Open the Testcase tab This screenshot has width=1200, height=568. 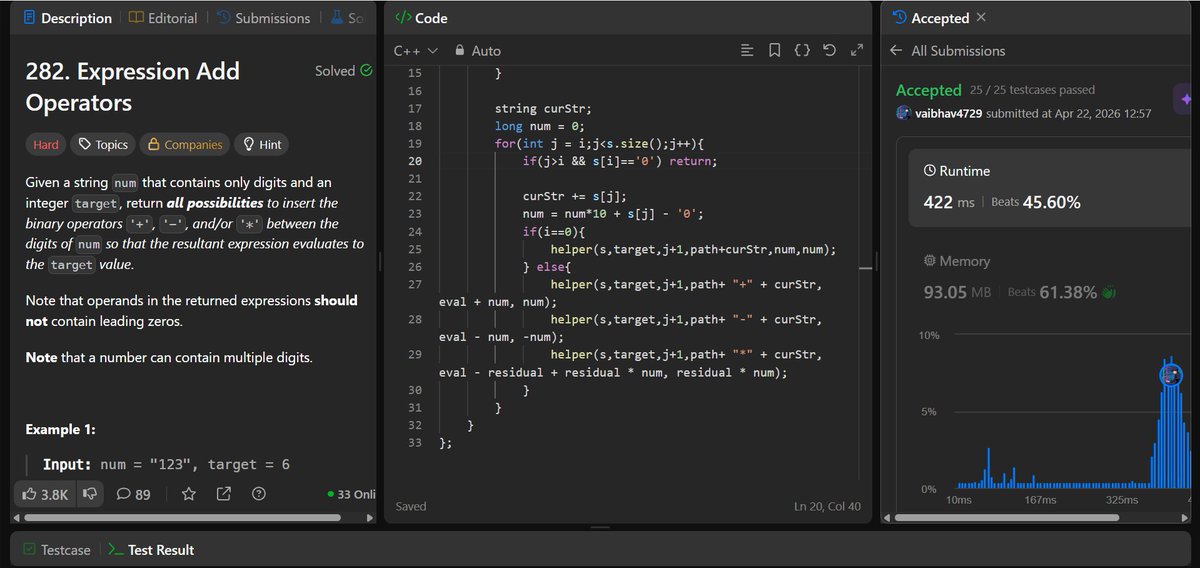tap(57, 550)
